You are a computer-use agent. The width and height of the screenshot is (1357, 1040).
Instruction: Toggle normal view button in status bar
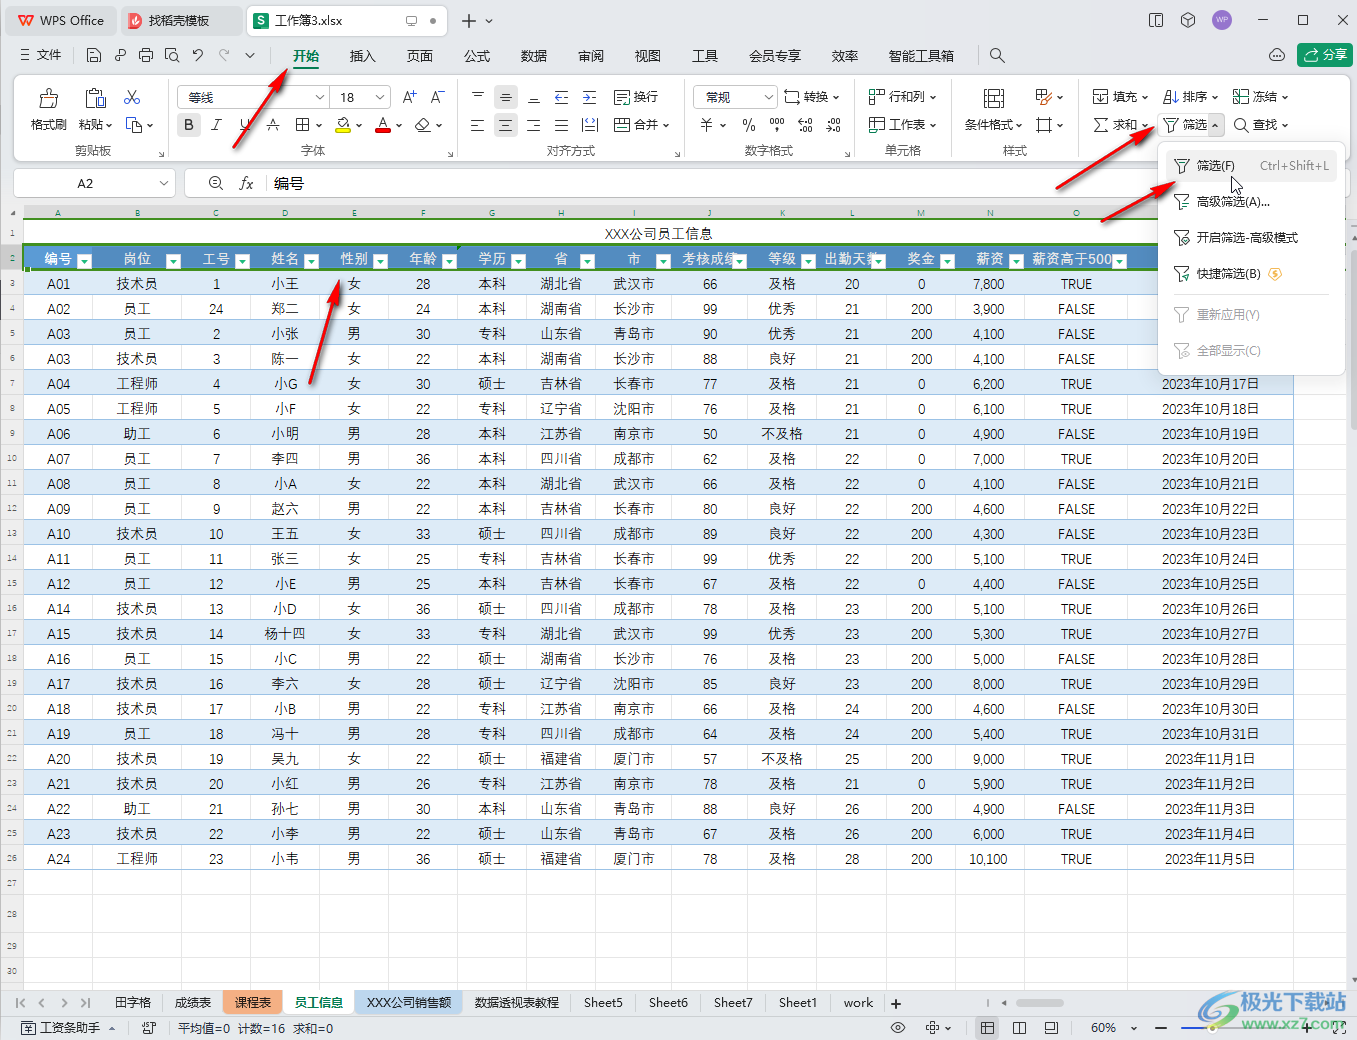click(x=987, y=1028)
